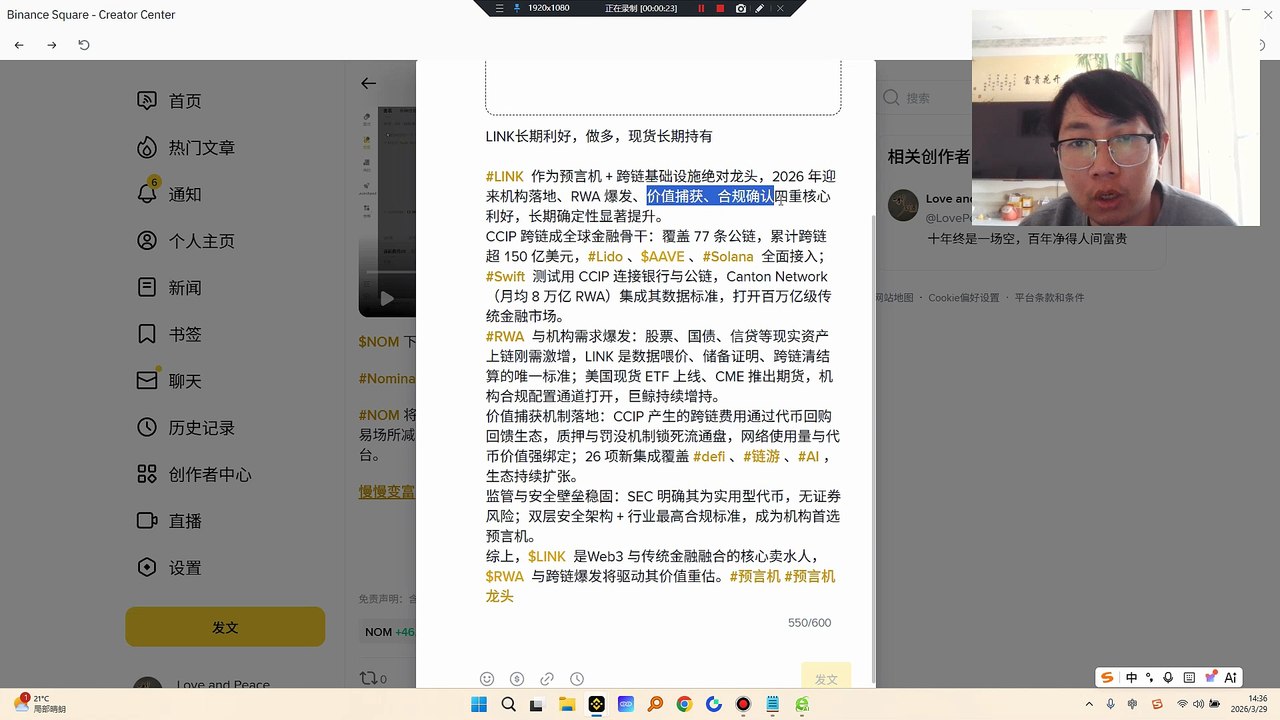1280x720 pixels.
Task: Click the Cookie偏好设置 footer link
Action: (x=964, y=298)
